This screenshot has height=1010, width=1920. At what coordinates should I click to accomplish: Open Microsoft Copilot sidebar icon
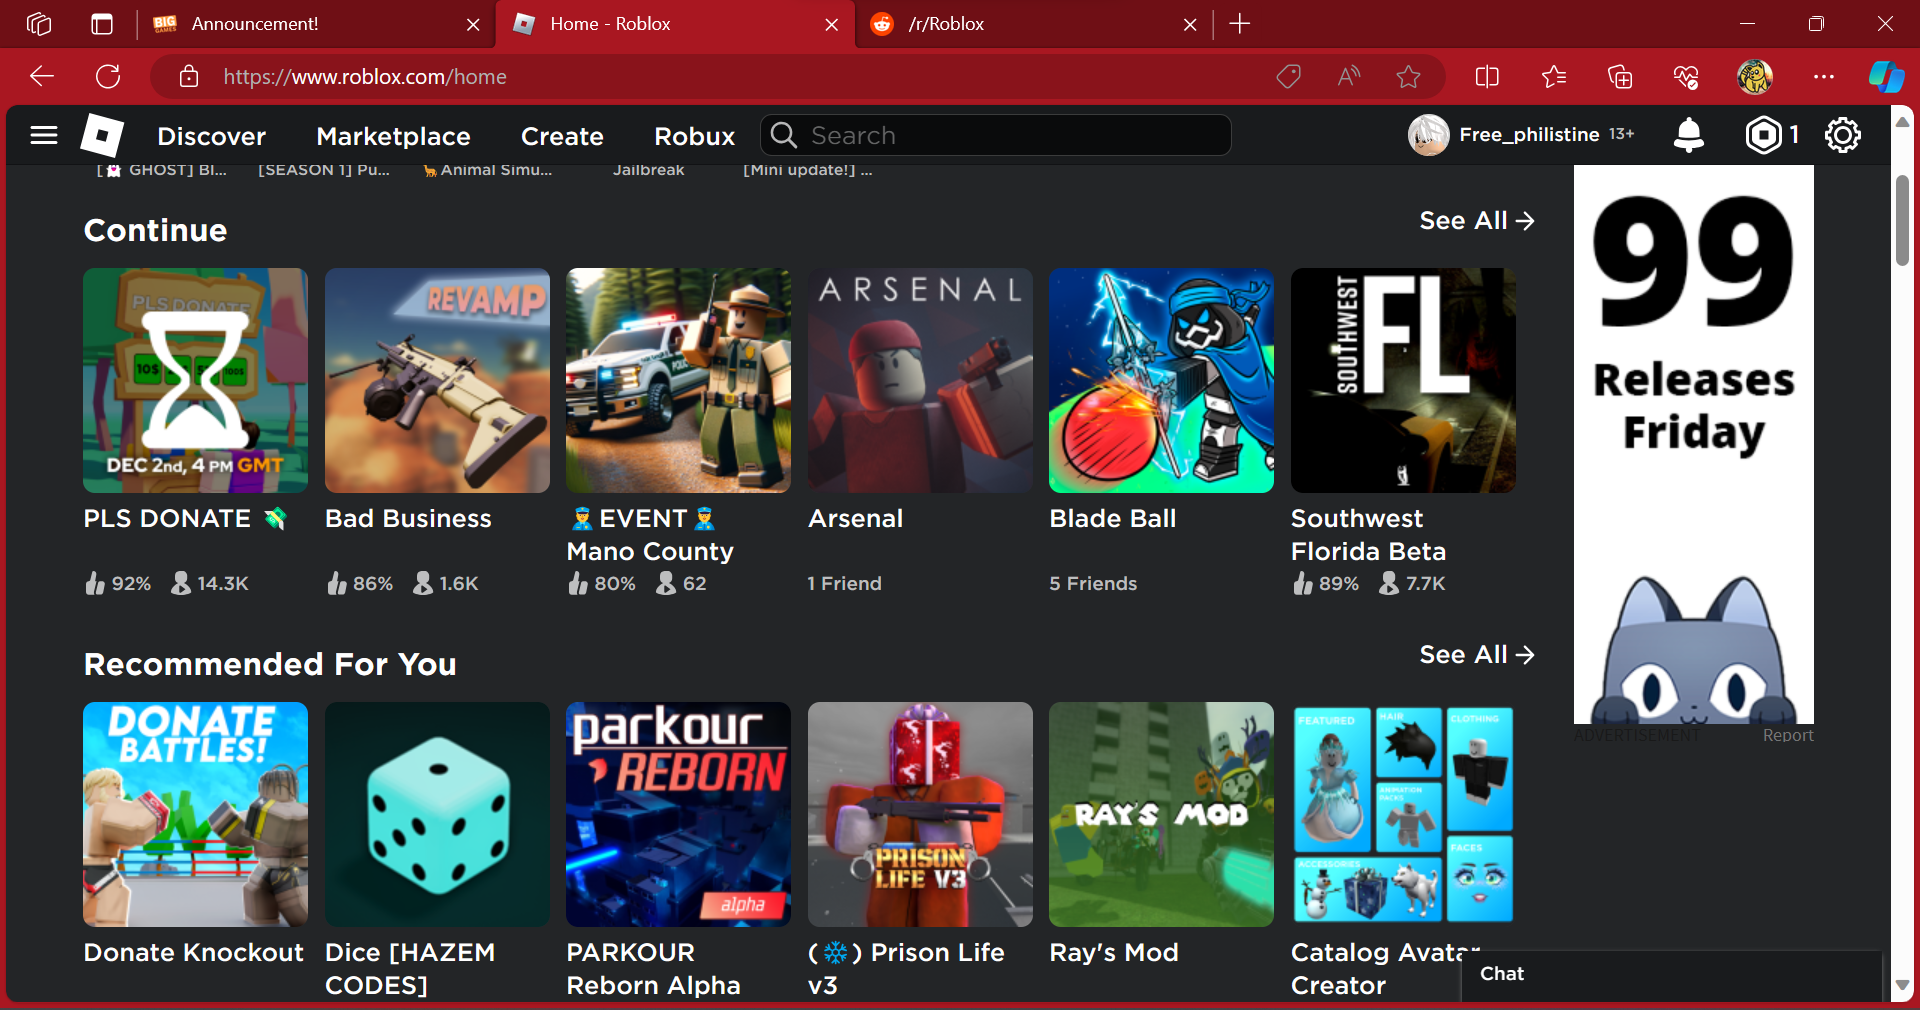point(1885,77)
